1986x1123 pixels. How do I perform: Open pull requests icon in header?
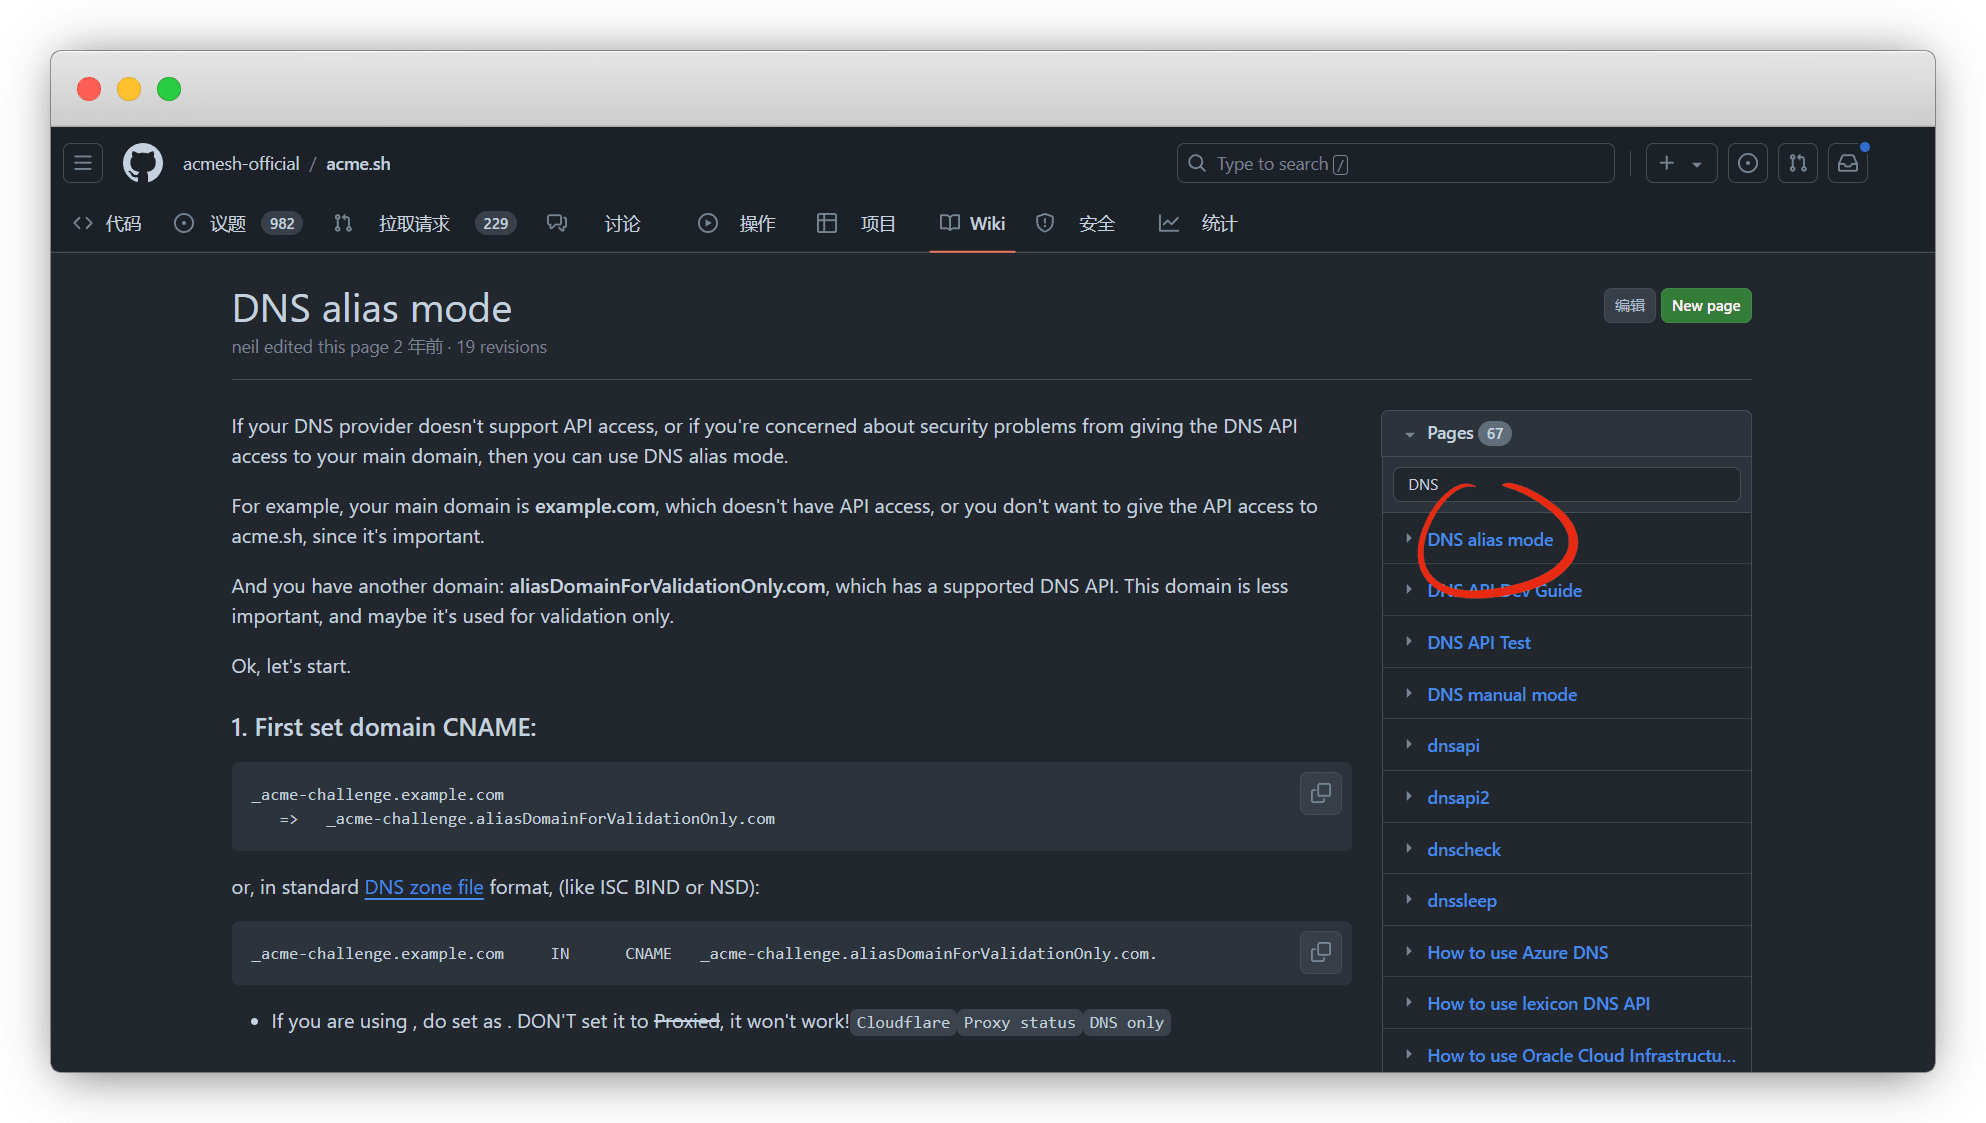point(1797,163)
